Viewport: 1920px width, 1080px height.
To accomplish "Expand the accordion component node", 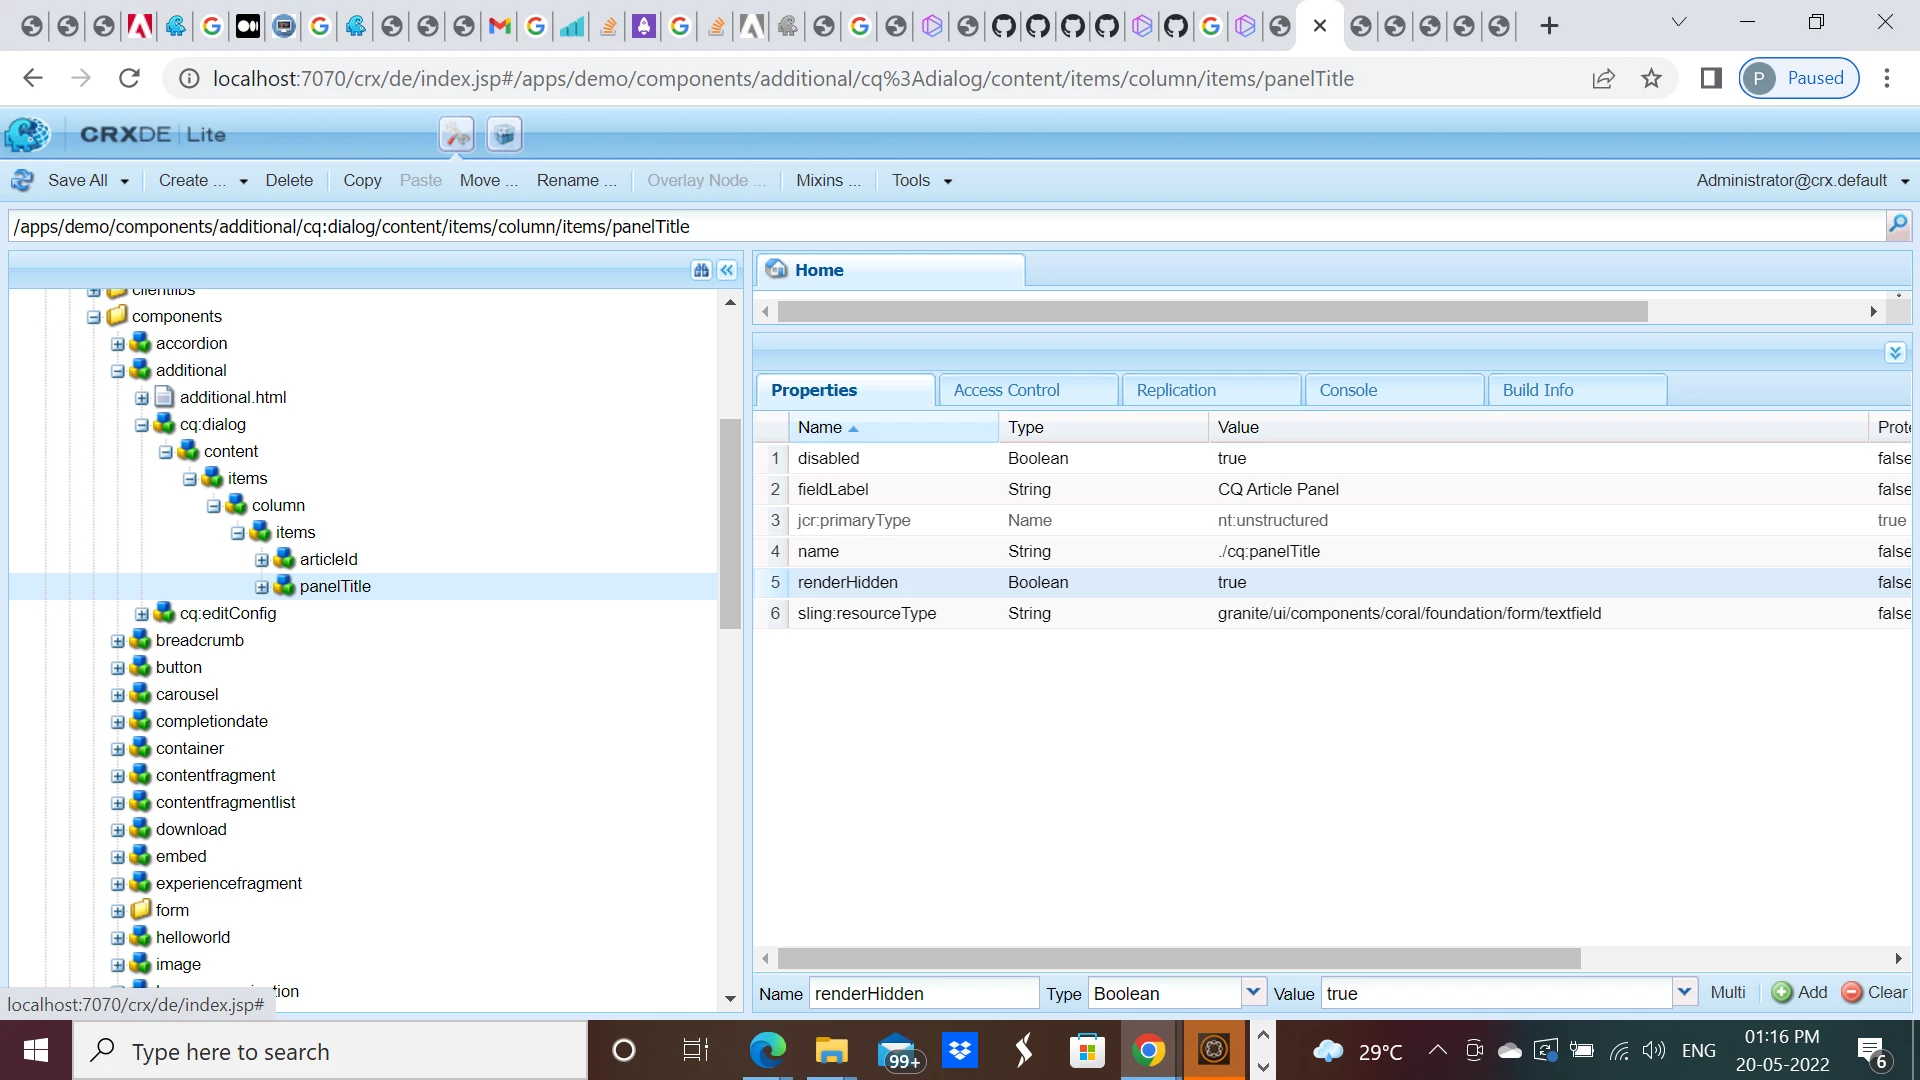I will (118, 344).
